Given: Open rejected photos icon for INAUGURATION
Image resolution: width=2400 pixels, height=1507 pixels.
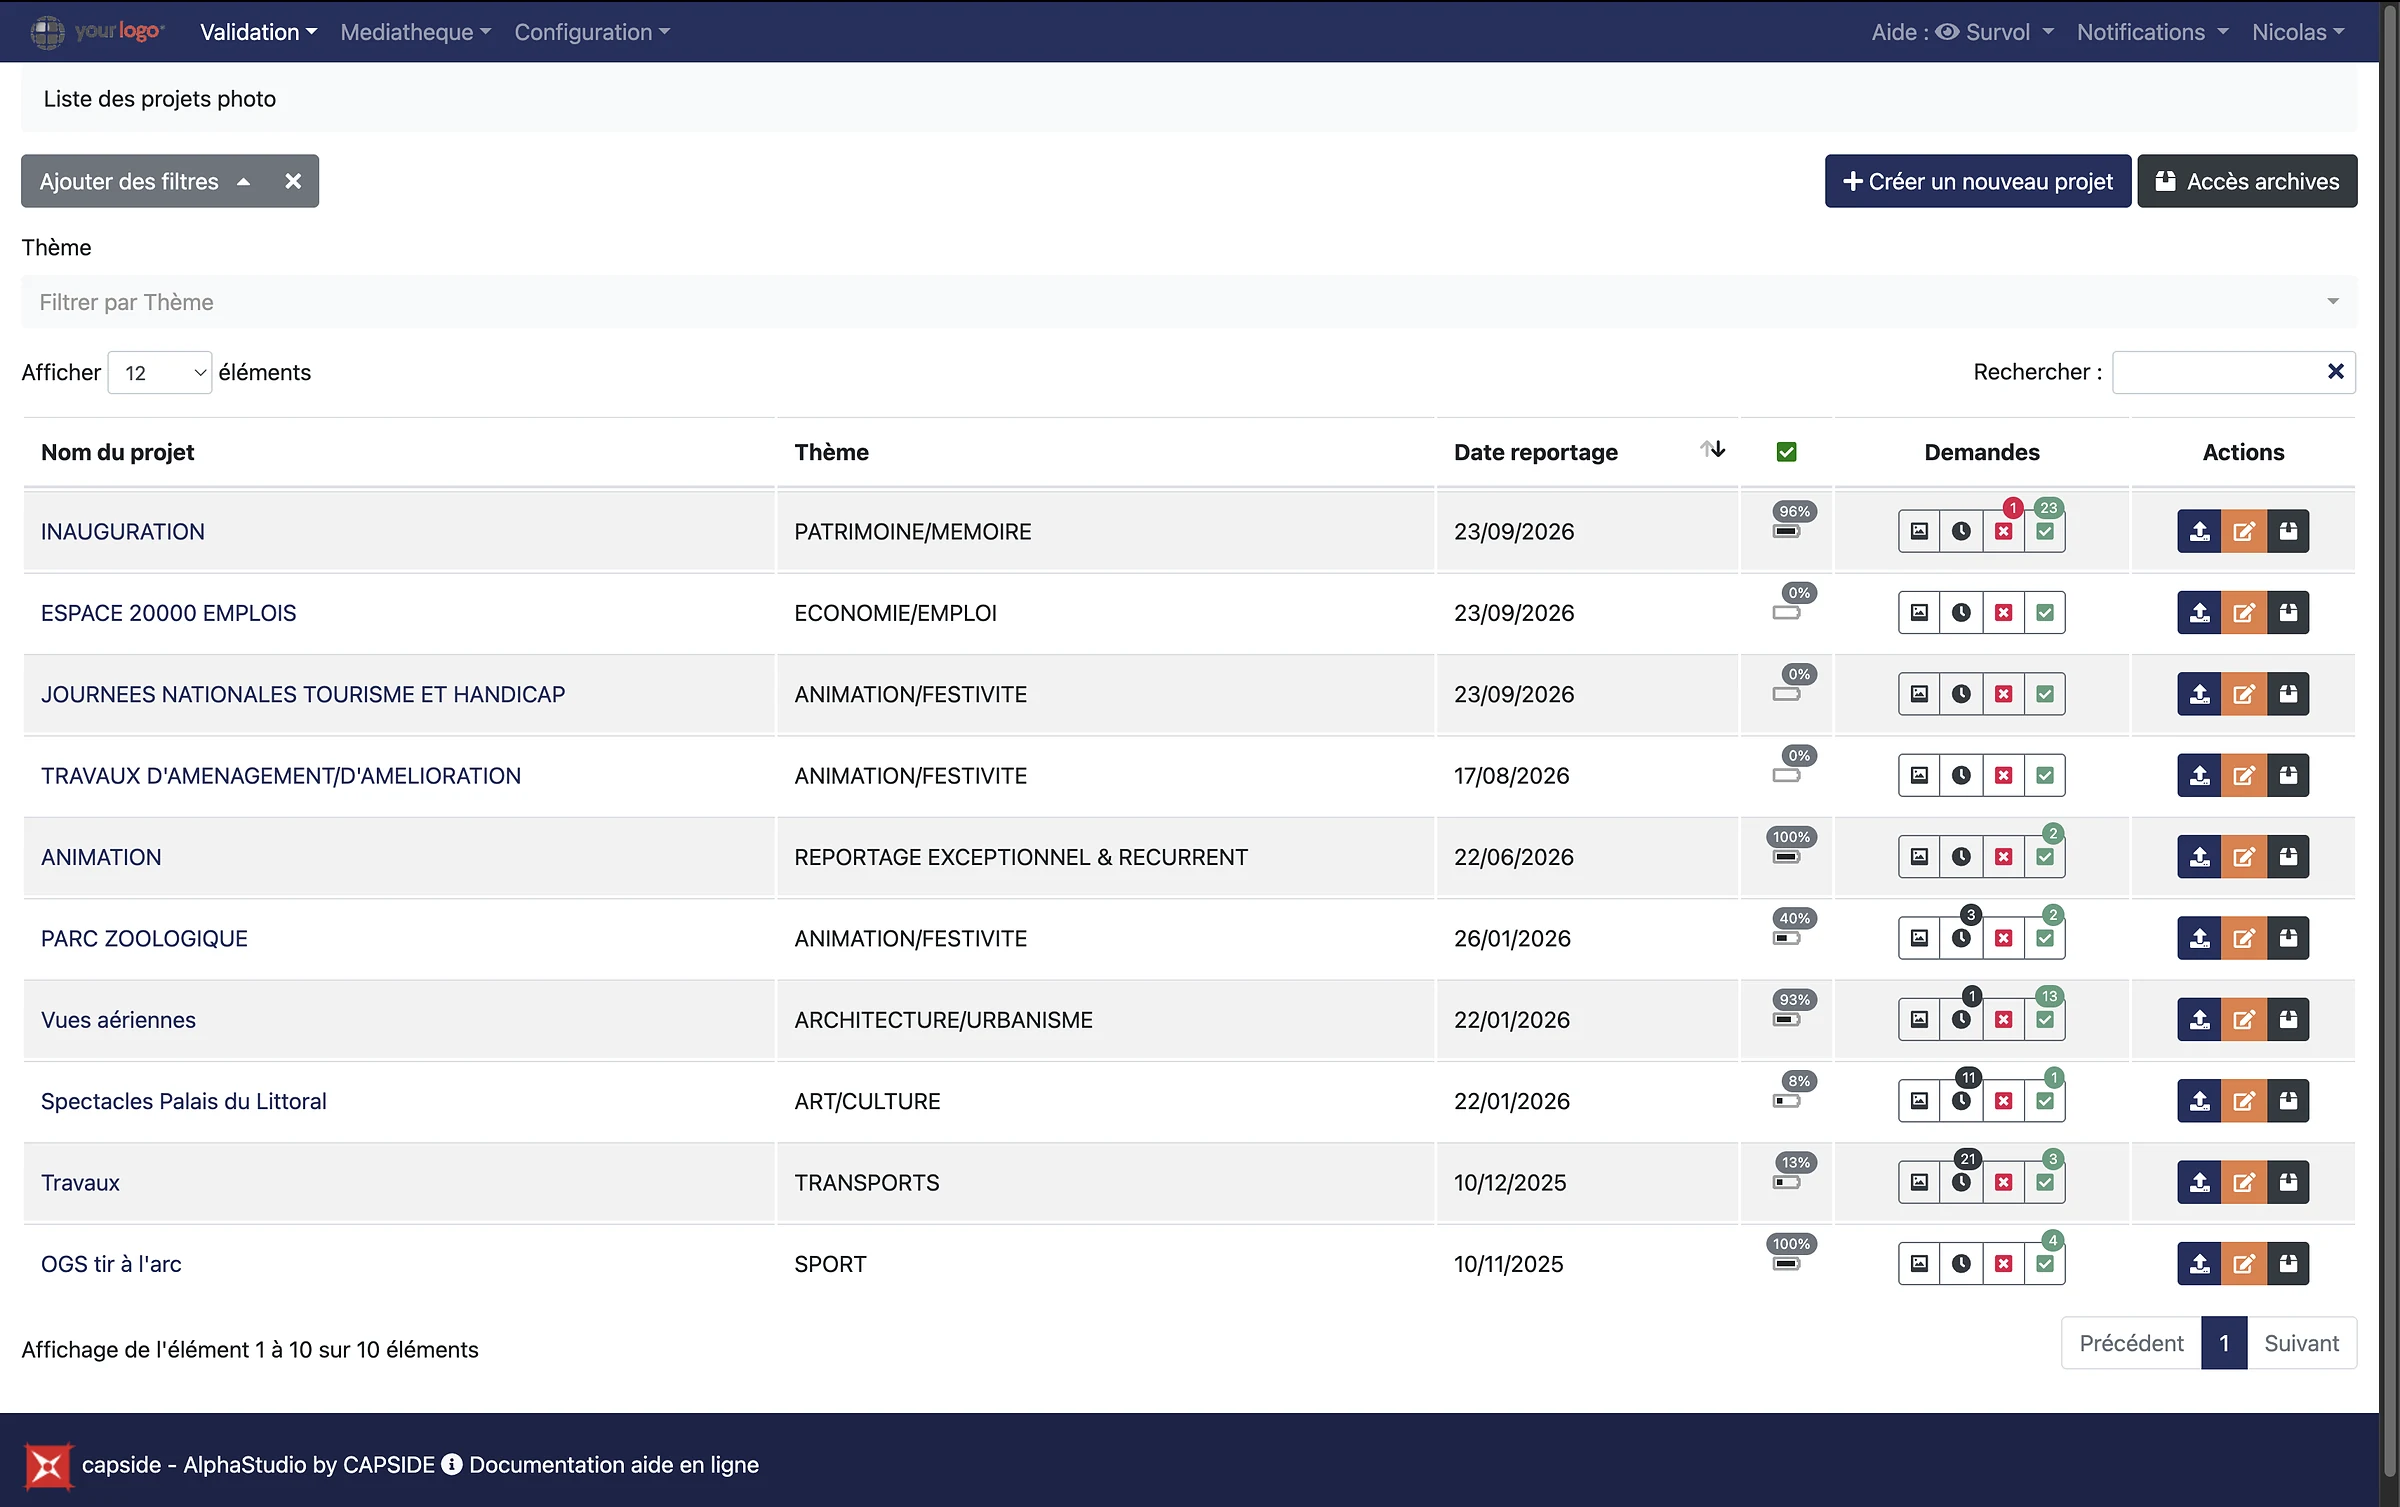Looking at the screenshot, I should (x=2003, y=531).
